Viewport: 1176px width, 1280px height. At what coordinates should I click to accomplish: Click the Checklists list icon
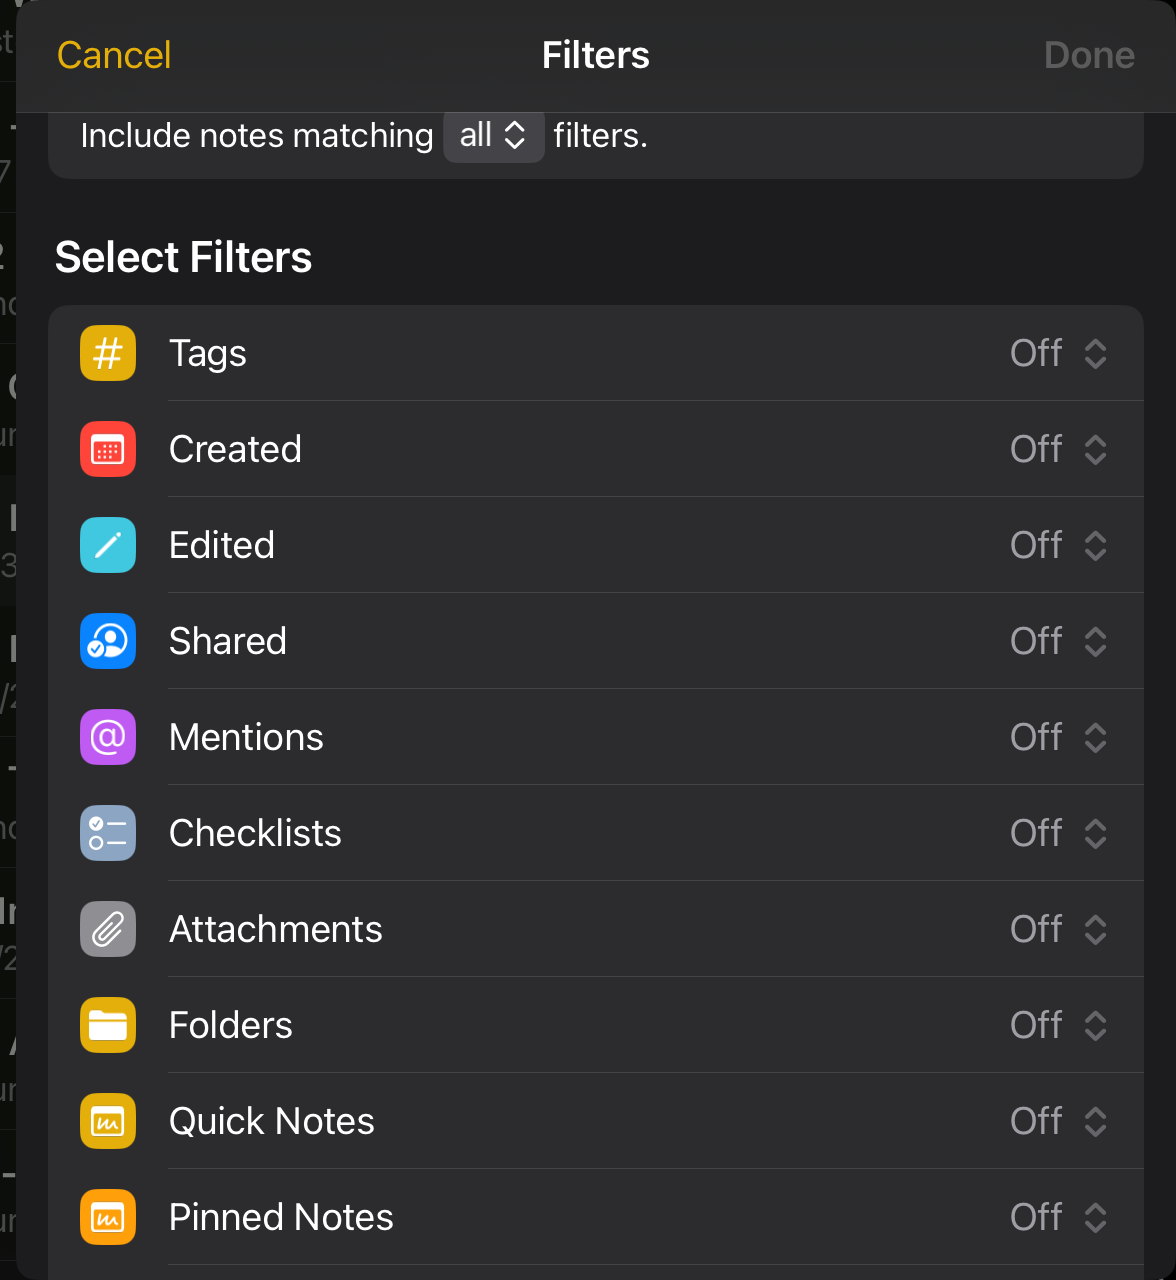(108, 833)
